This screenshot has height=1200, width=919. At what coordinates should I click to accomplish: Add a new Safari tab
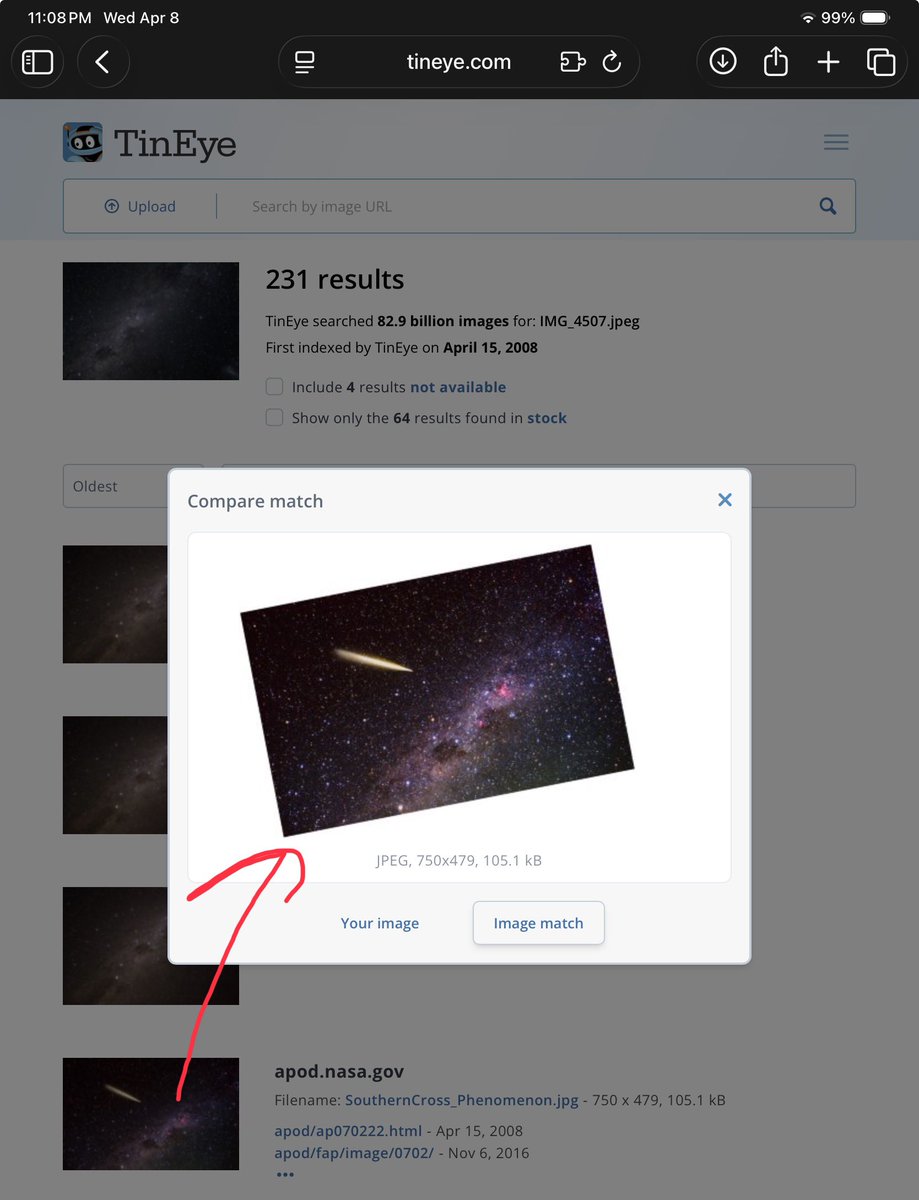tap(828, 62)
